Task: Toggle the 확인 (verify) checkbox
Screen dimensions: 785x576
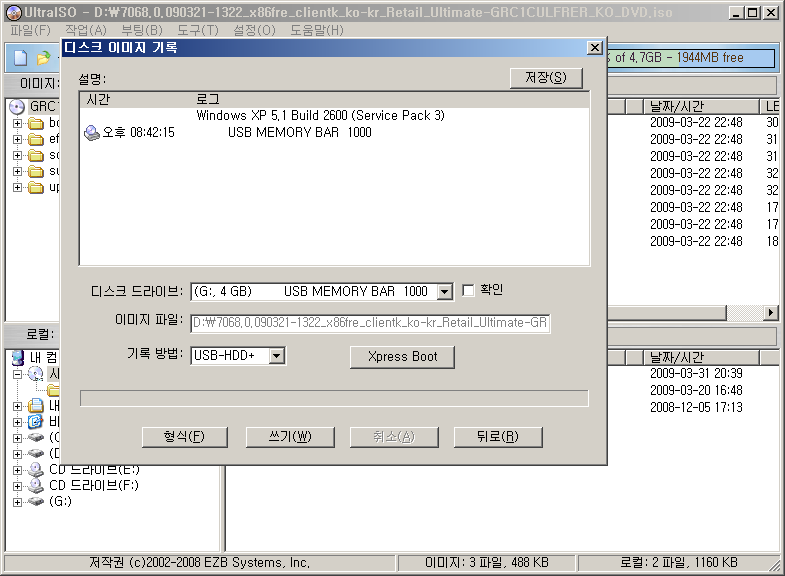Action: pos(468,290)
